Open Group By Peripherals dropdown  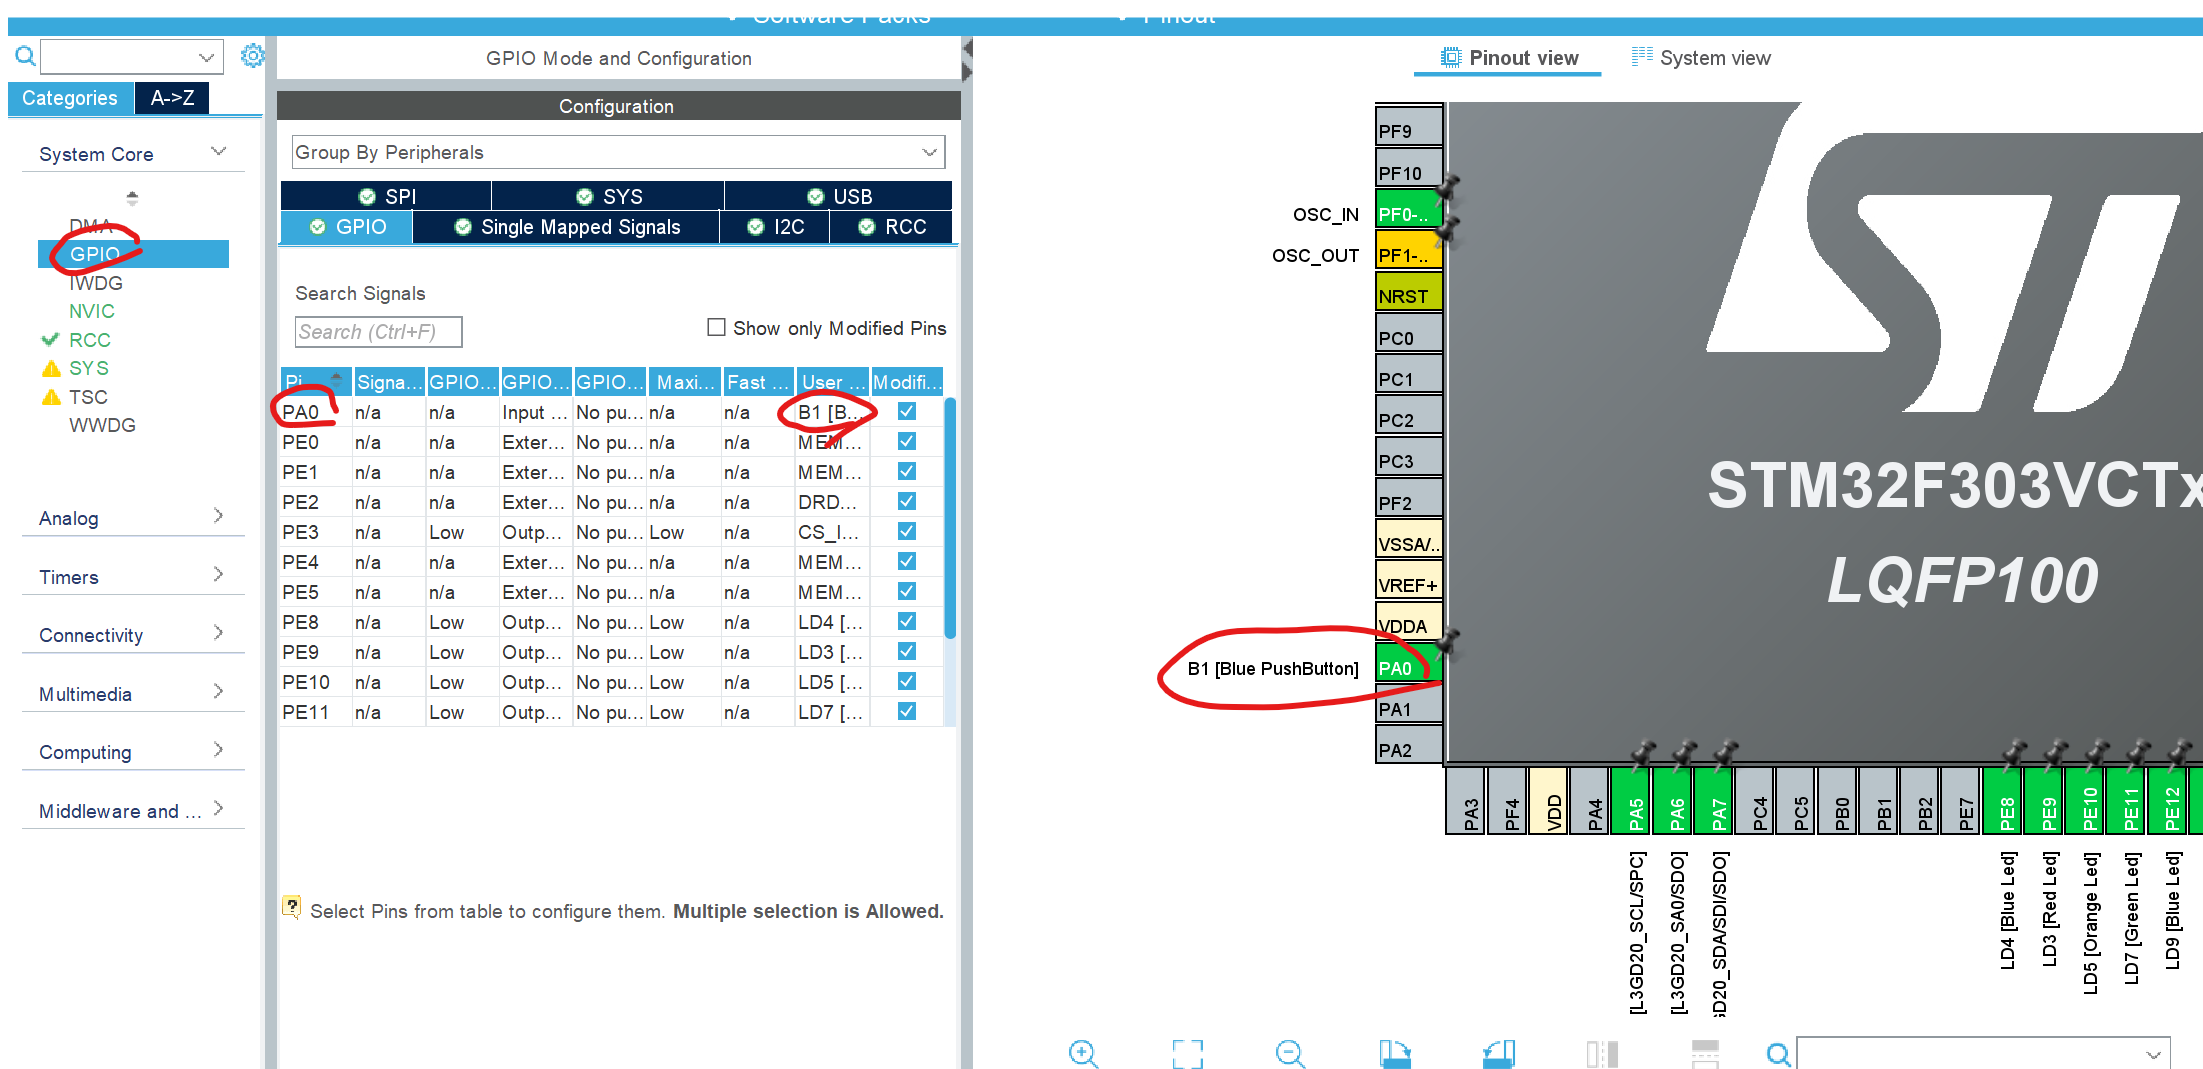(617, 152)
